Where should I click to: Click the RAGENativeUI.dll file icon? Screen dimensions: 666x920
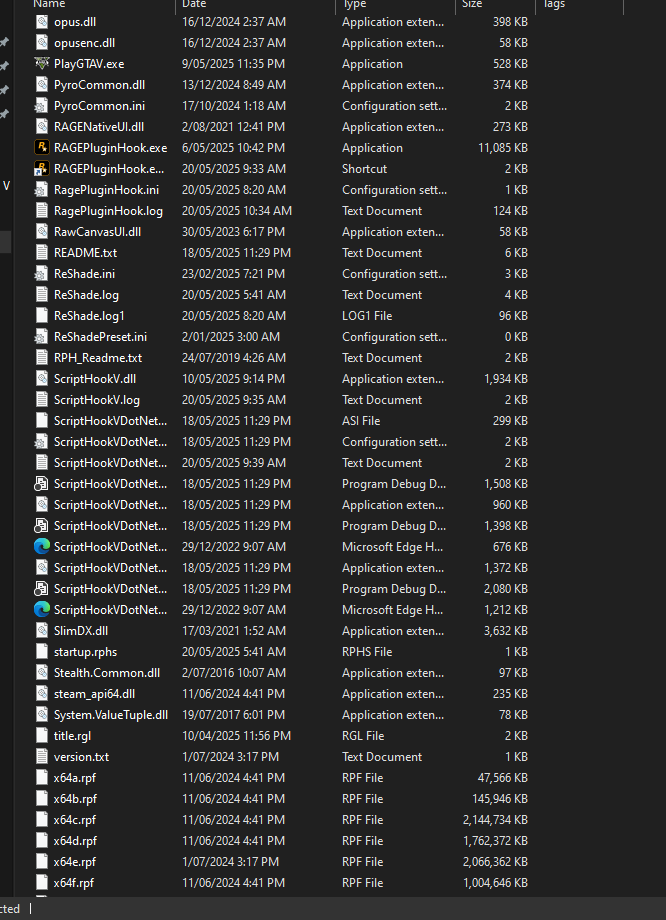pos(42,127)
